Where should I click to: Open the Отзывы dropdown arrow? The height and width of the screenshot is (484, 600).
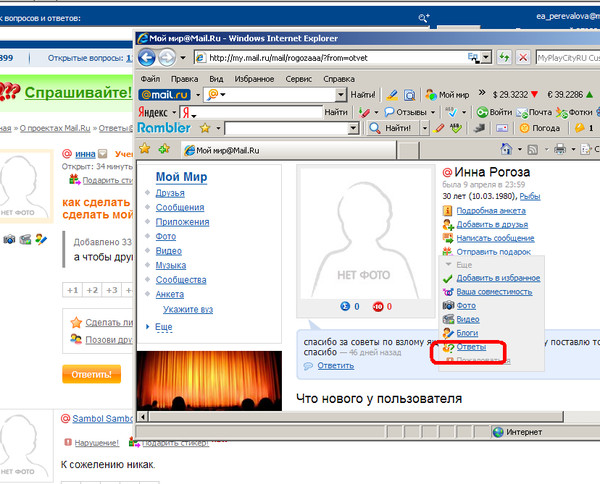[x=433, y=112]
